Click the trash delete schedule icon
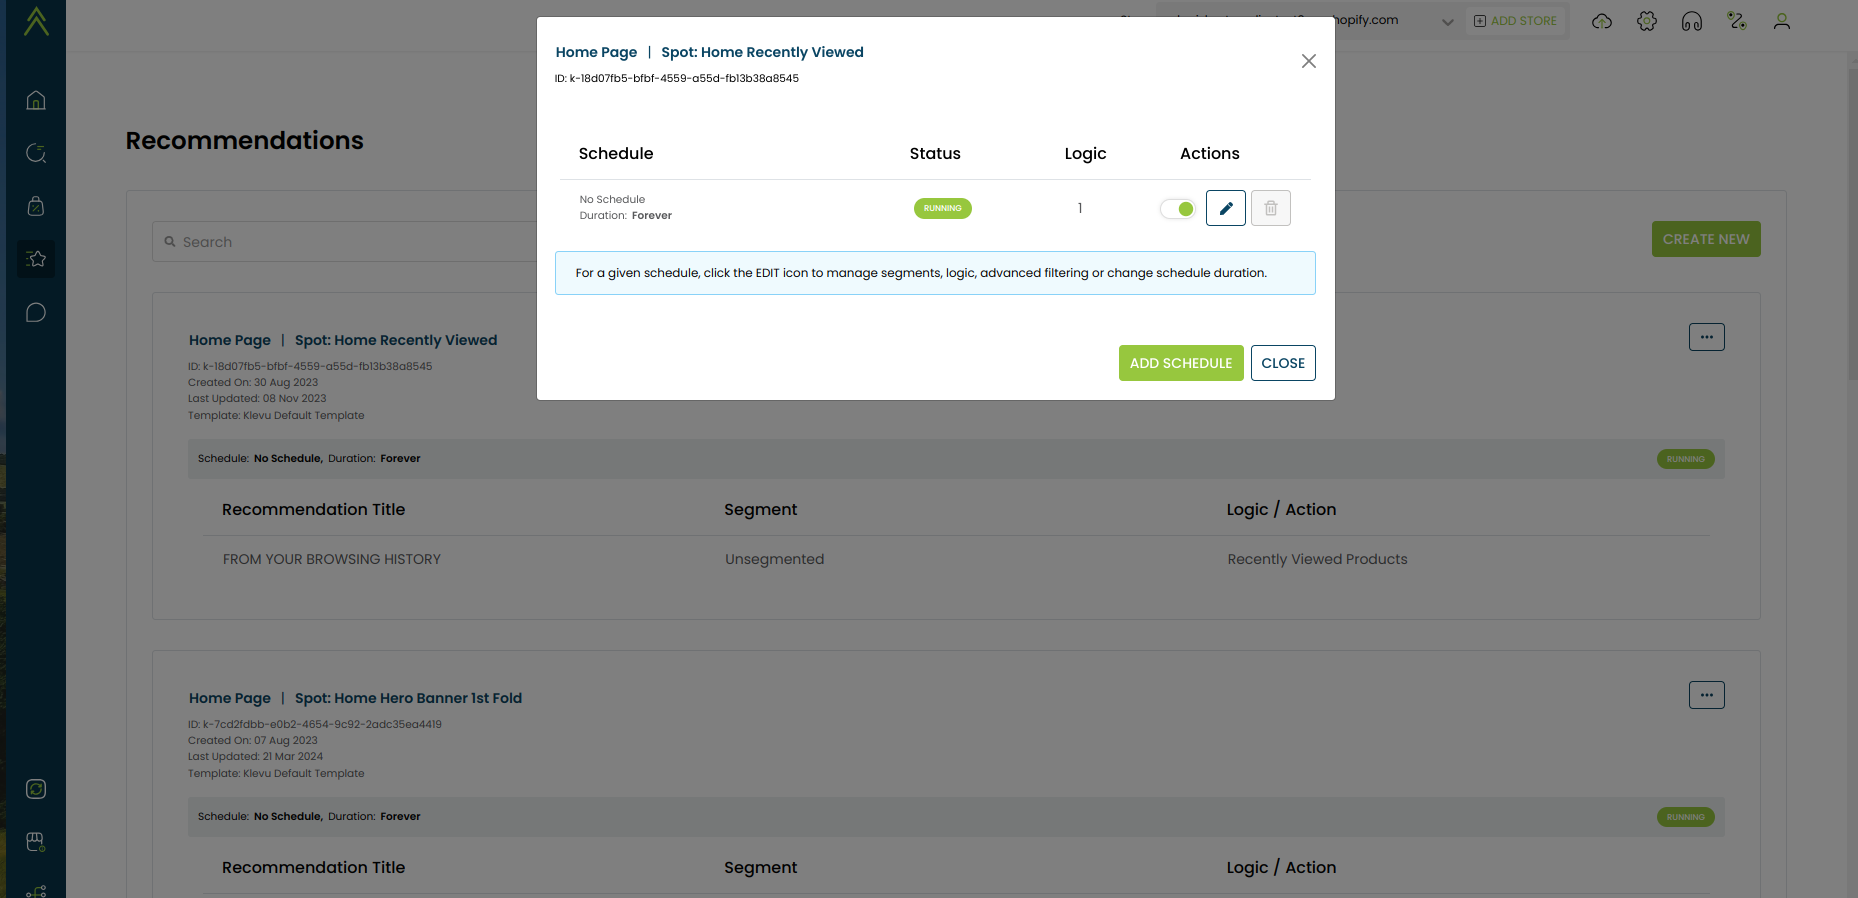The image size is (1858, 898). [1270, 208]
